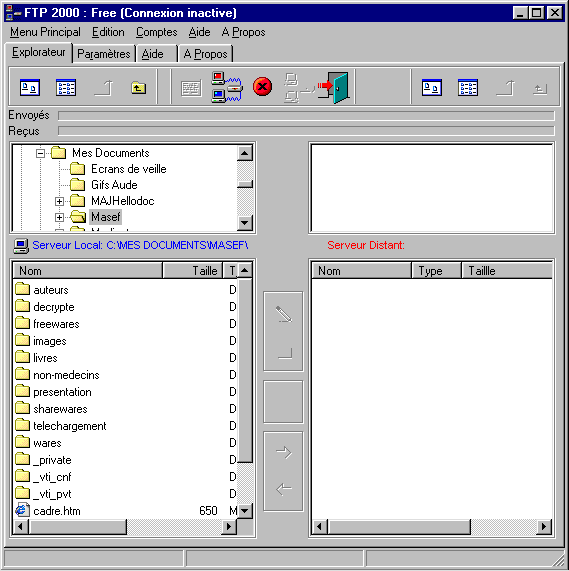Click folder tree scroll down arrow

coord(245,223)
